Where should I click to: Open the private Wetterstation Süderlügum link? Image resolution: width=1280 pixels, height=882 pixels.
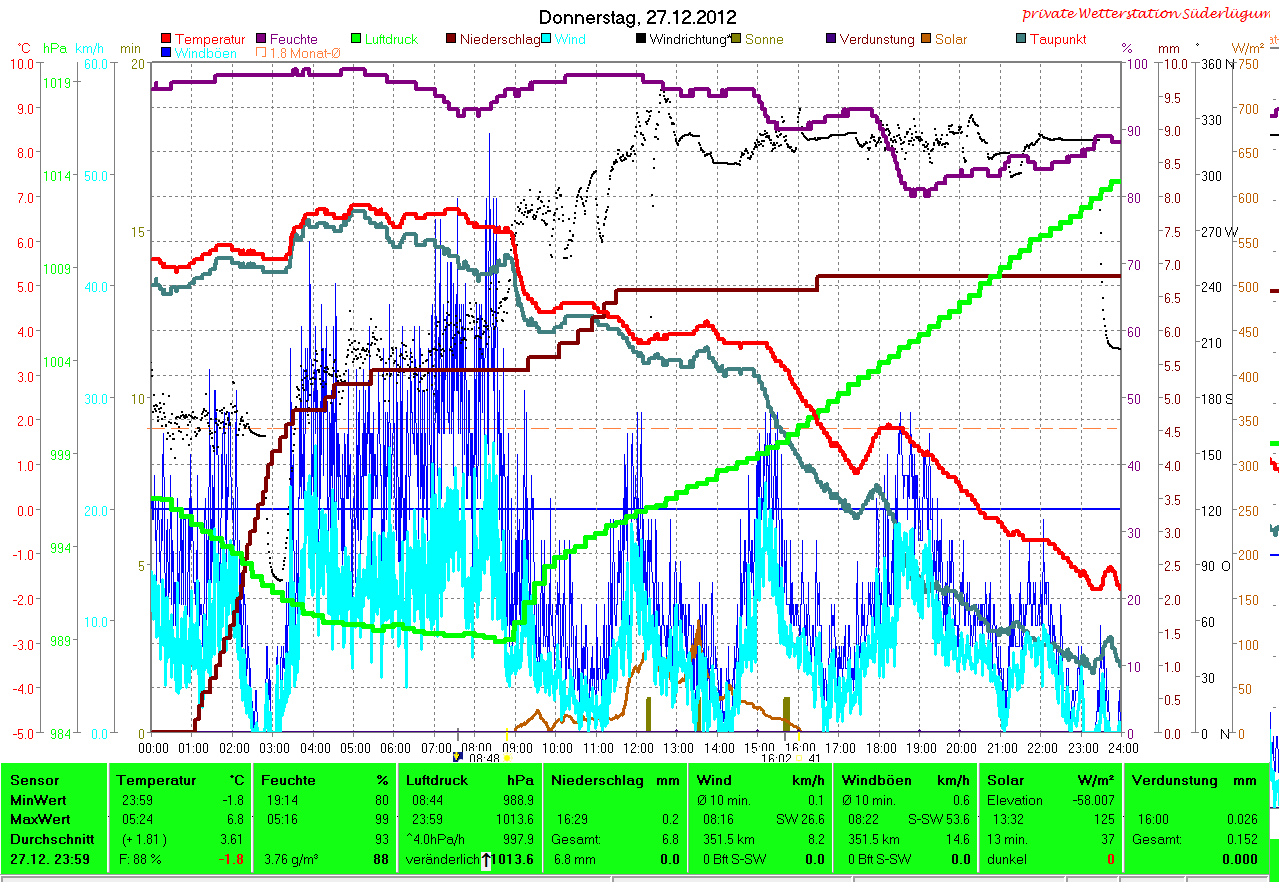[x=1148, y=14]
